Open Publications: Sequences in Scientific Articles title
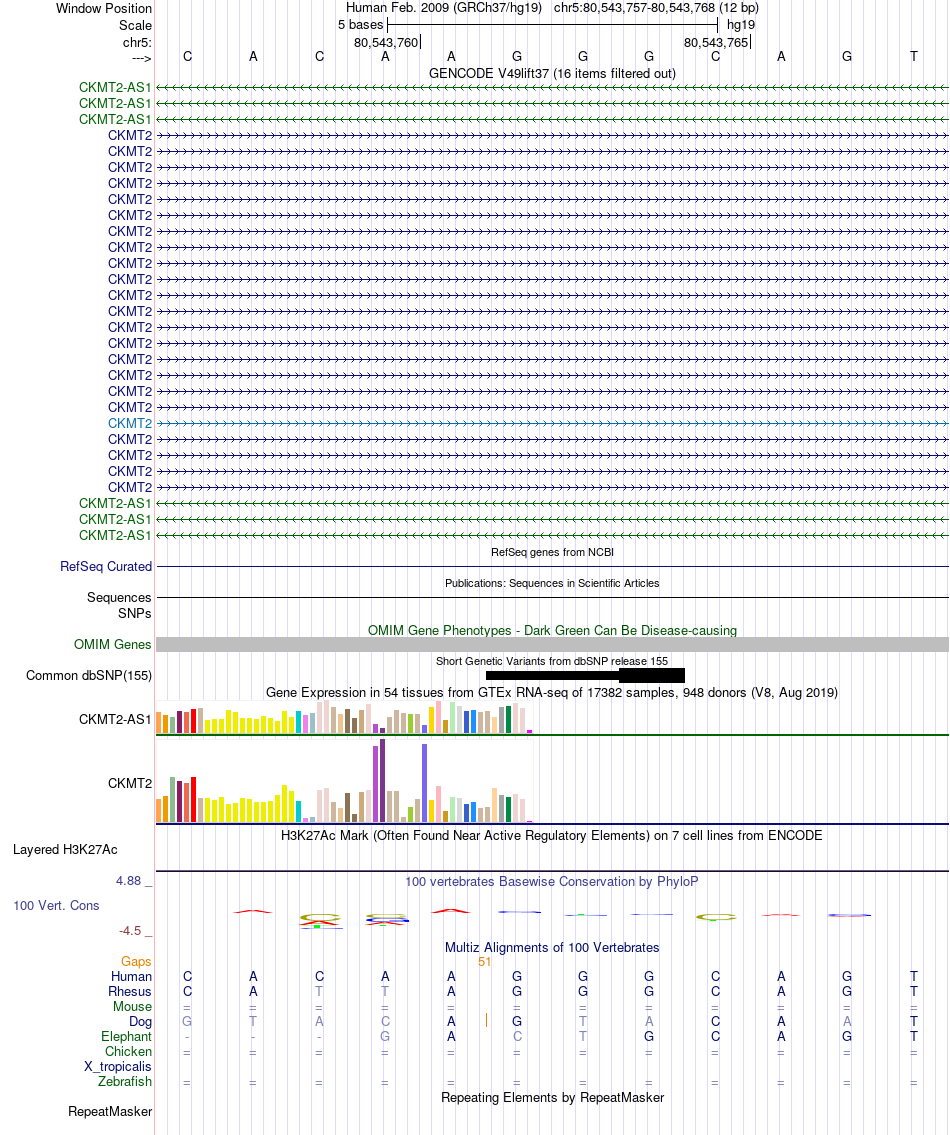The image size is (950, 1135). [552, 583]
